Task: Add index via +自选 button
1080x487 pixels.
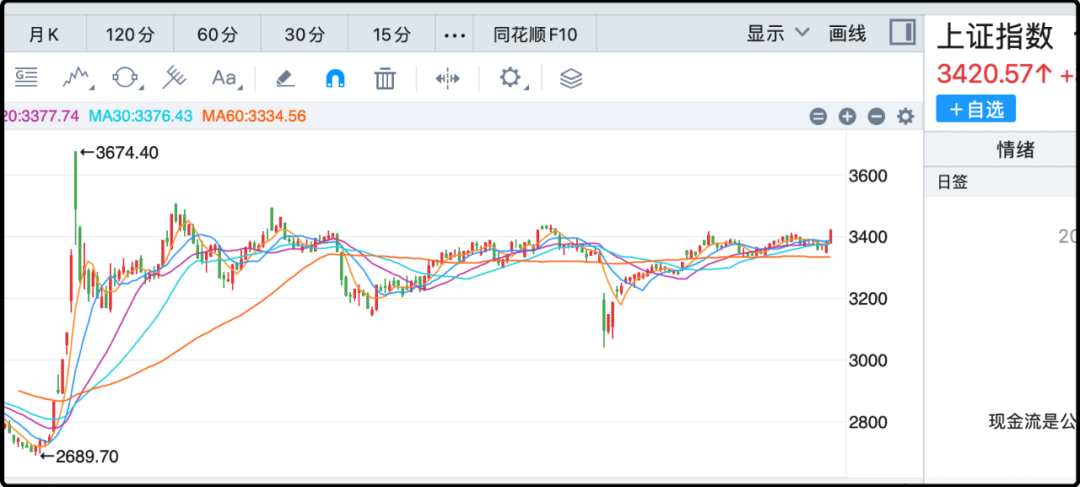Action: (975, 109)
